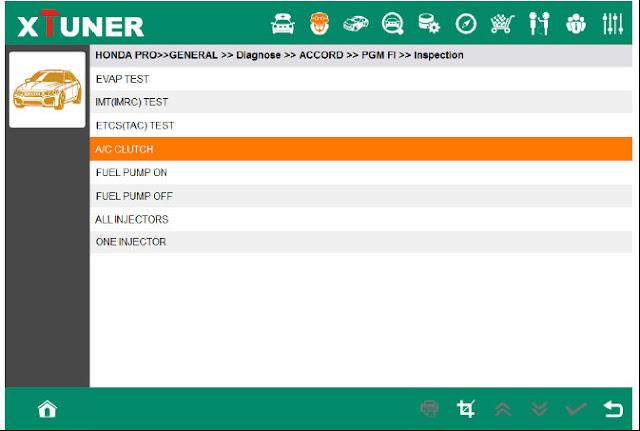This screenshot has width=640, height=431.
Task: Click the page-up double chevron
Action: point(503,409)
